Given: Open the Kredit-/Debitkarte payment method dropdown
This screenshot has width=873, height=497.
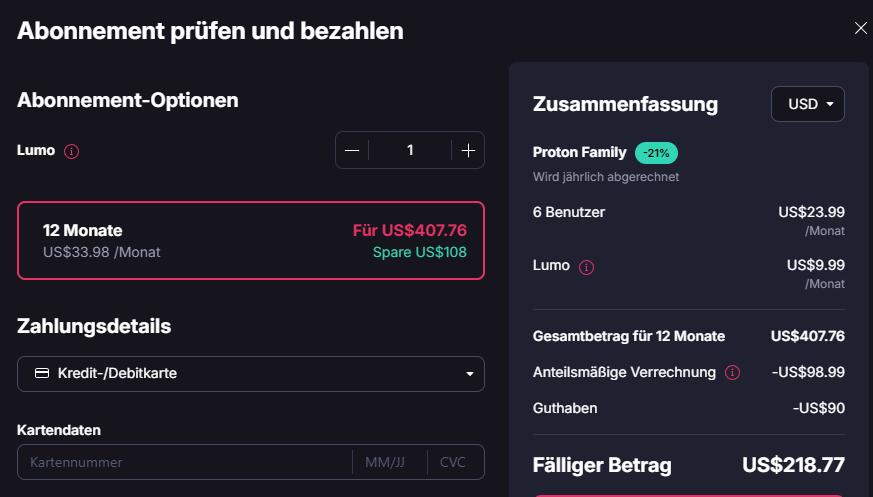Looking at the screenshot, I should 251,374.
